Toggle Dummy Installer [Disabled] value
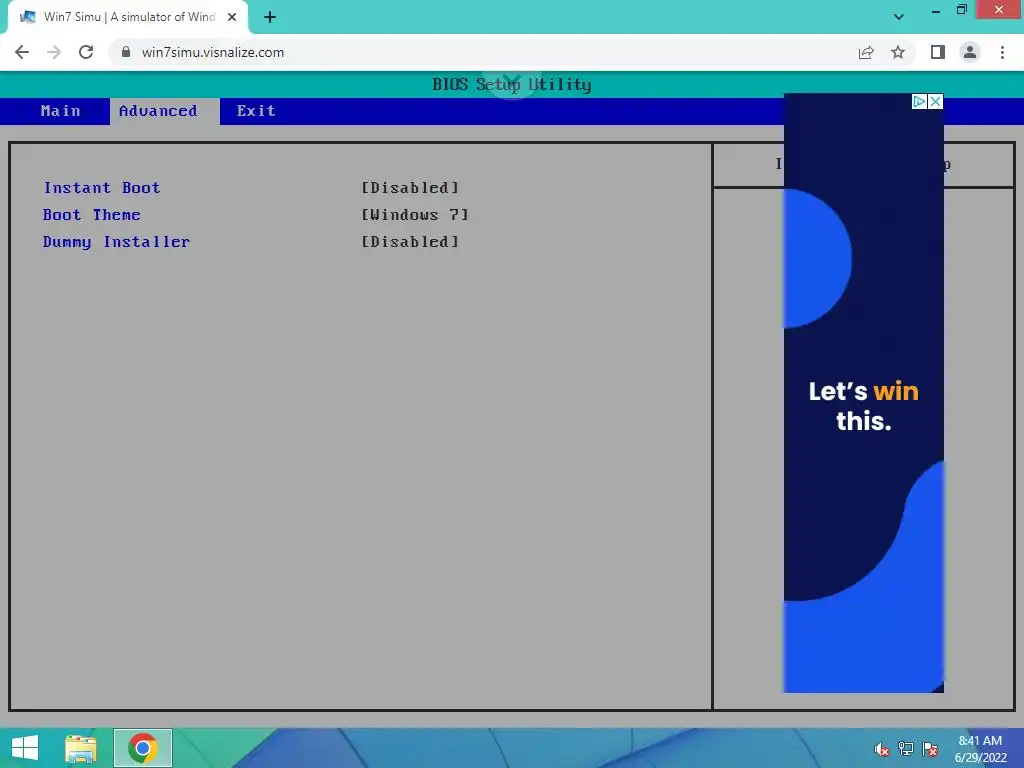This screenshot has width=1024, height=768. (410, 242)
